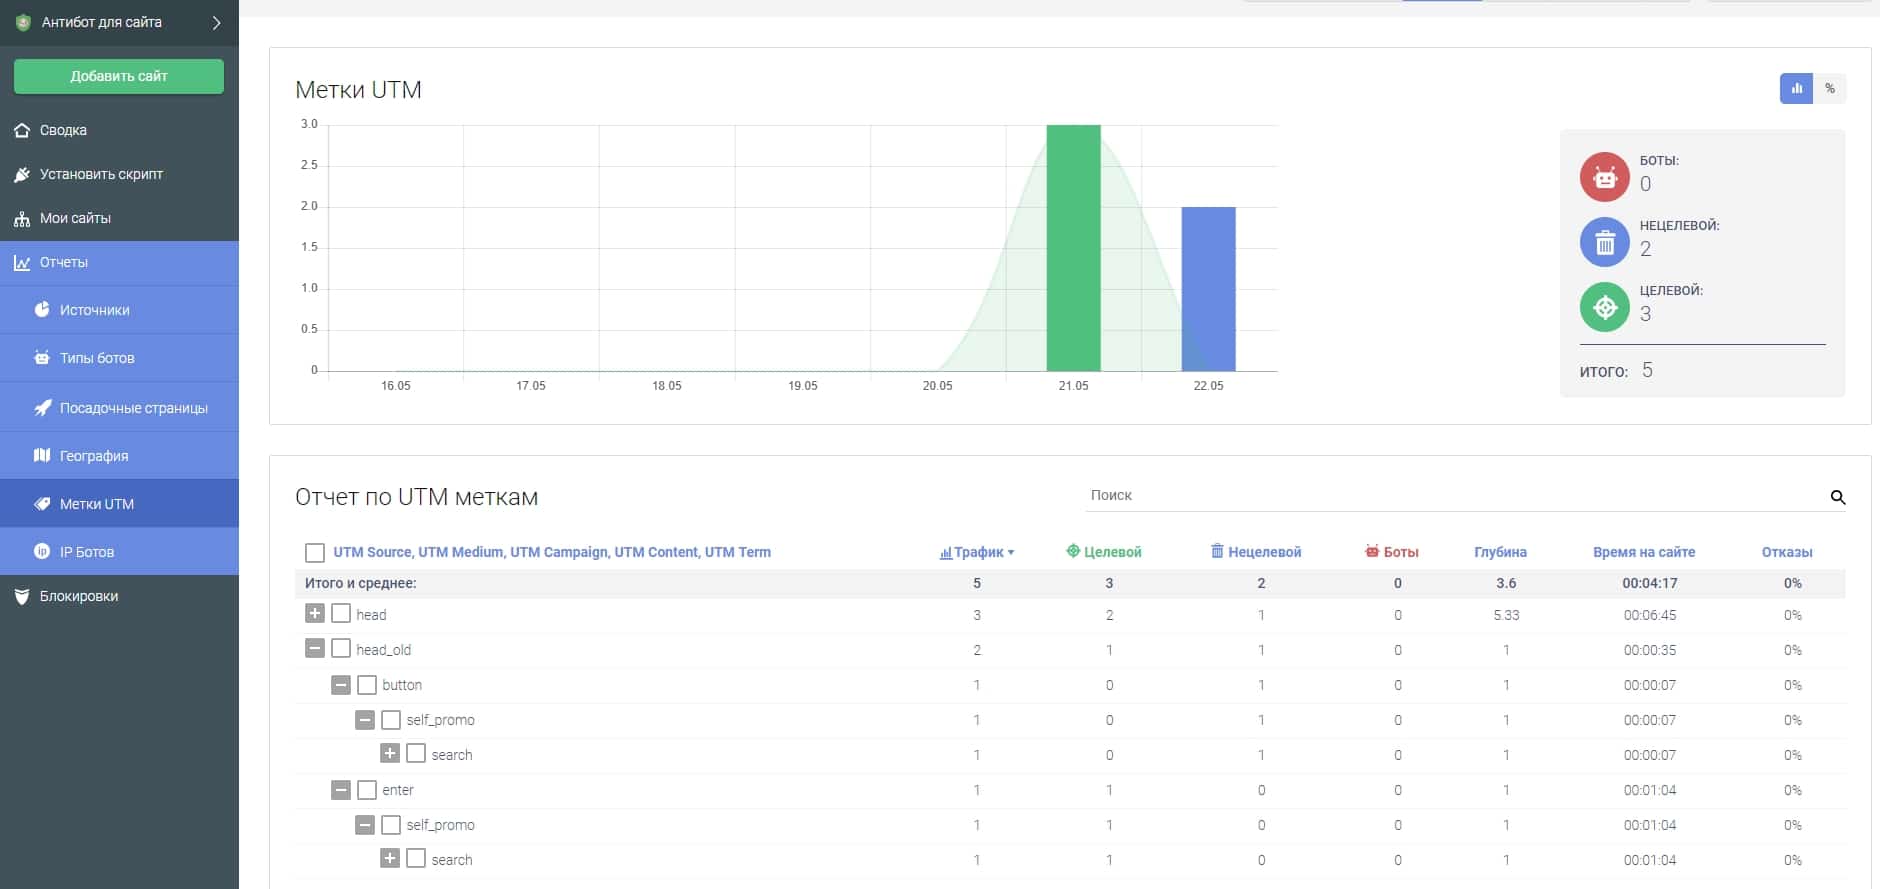Click the pie chart icon for Источники
This screenshot has width=1880, height=889.
[42, 310]
